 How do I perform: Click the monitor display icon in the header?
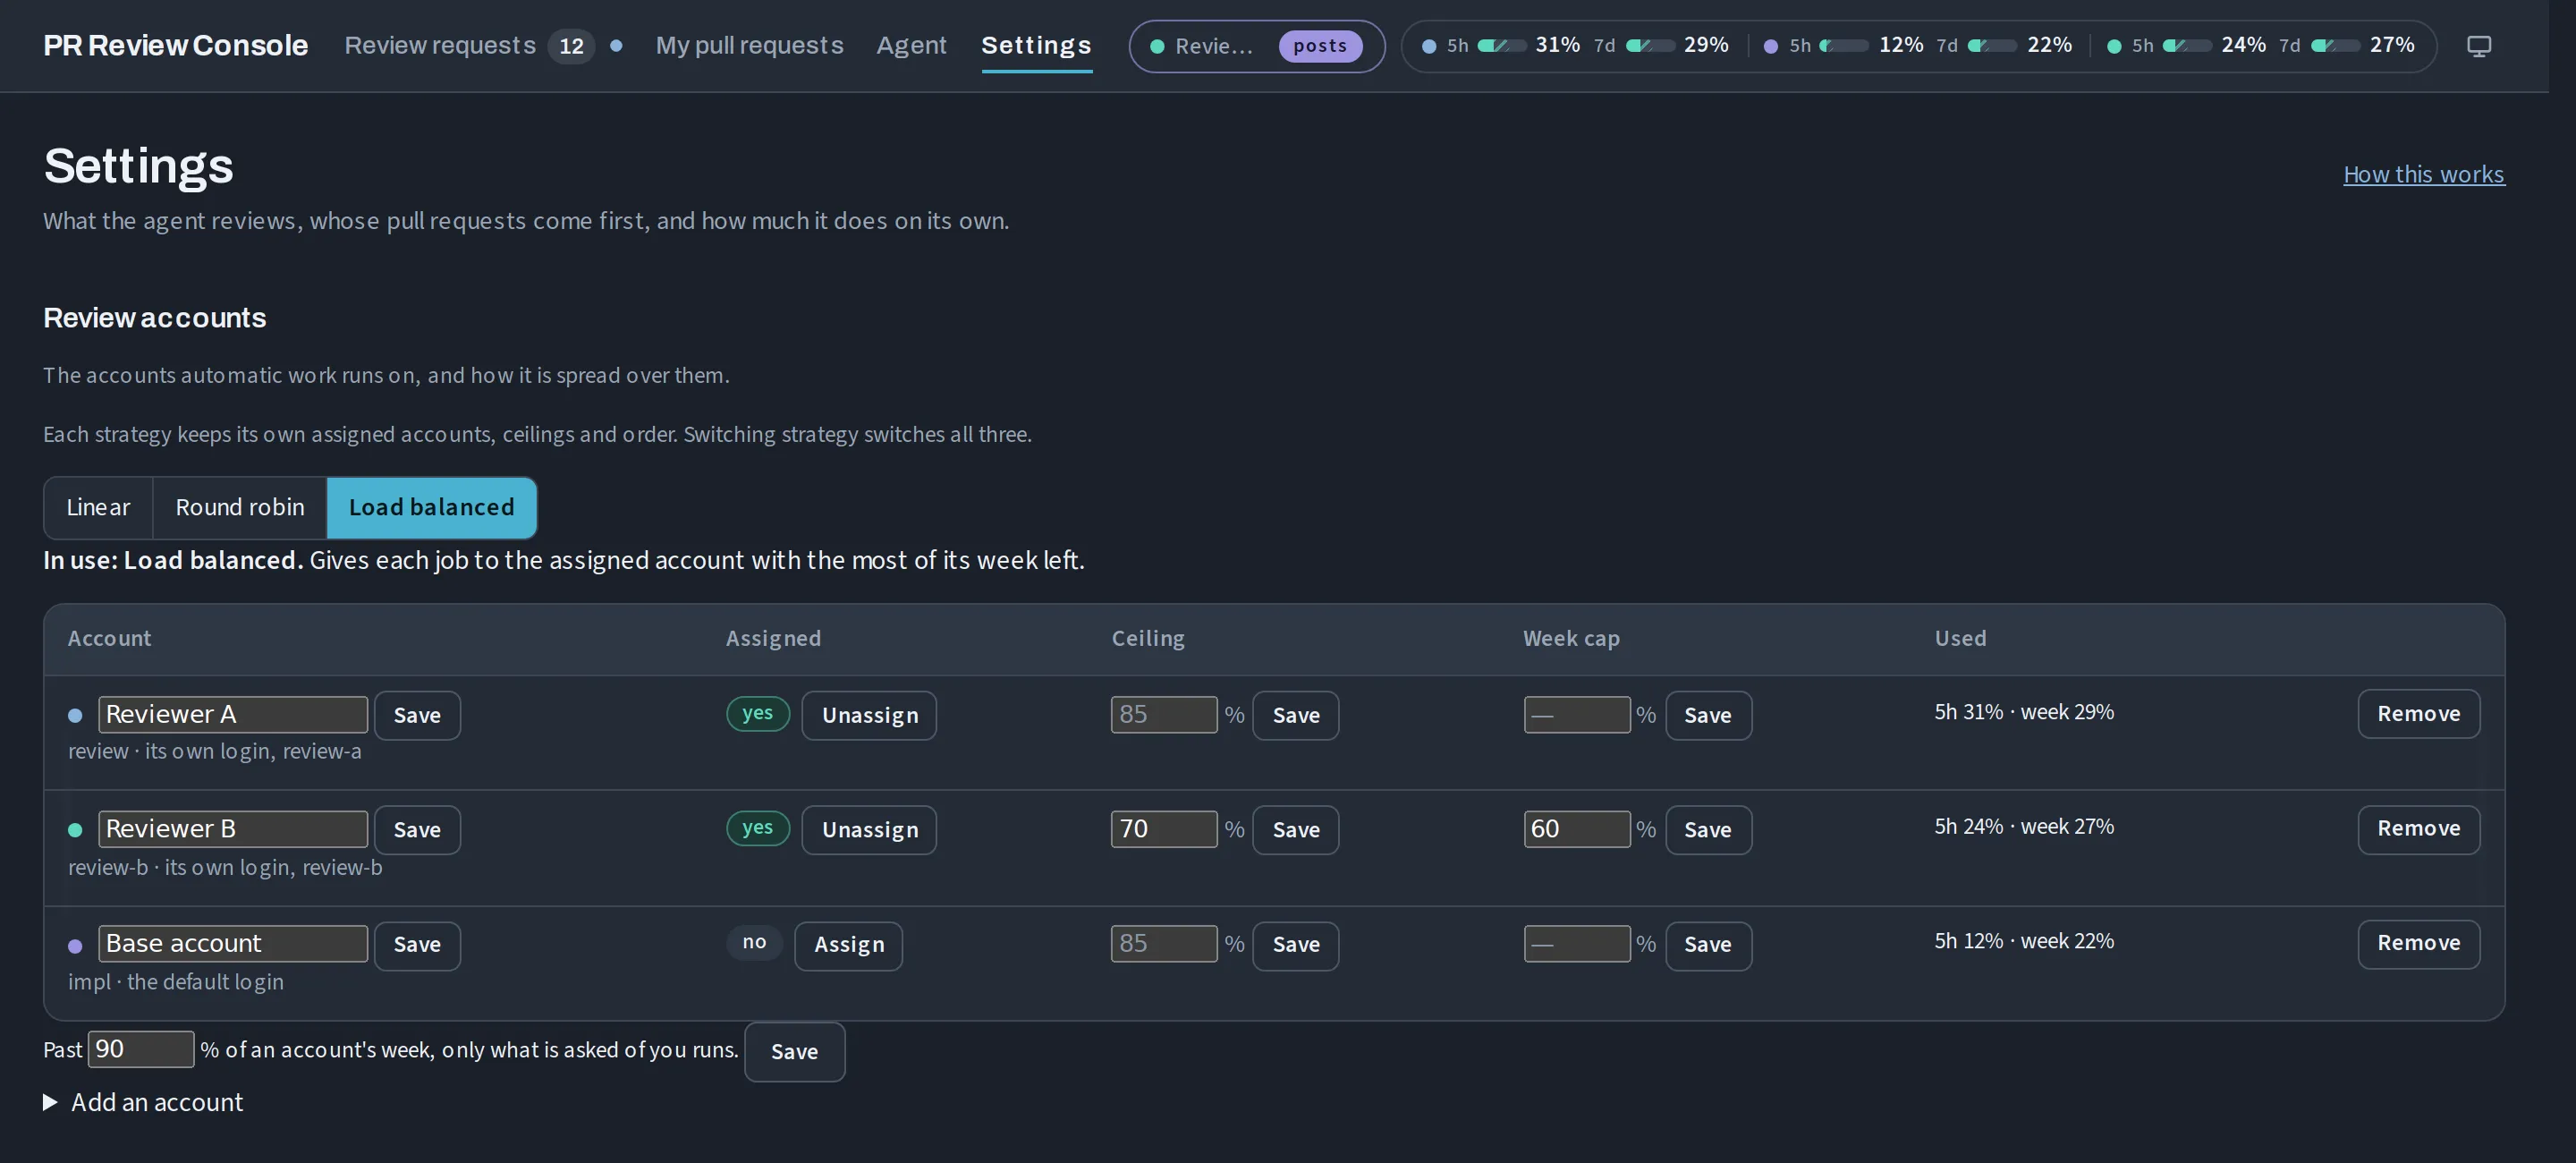(2478, 46)
